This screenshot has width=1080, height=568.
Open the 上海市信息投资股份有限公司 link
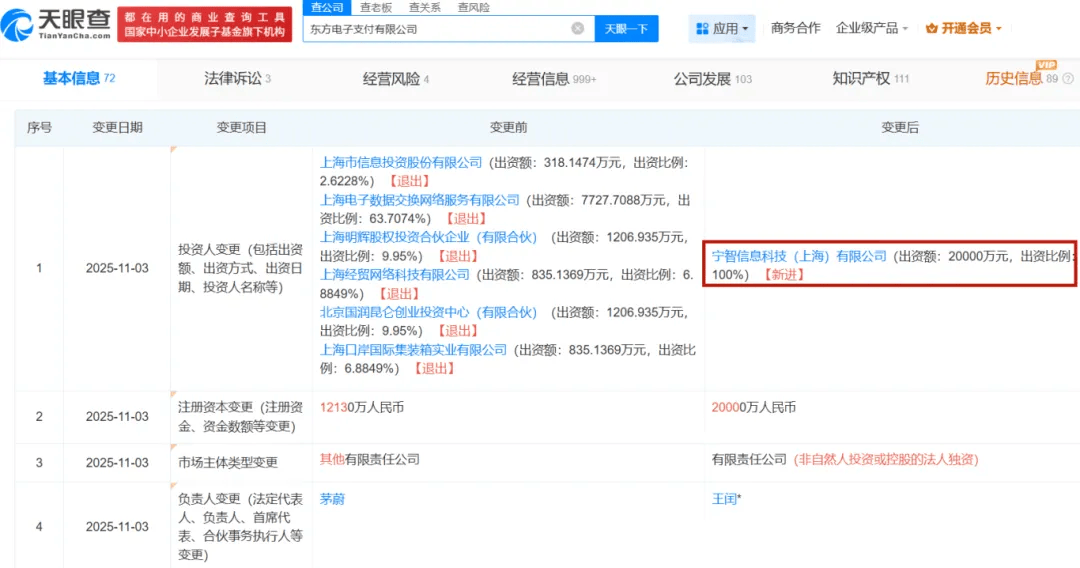401,162
